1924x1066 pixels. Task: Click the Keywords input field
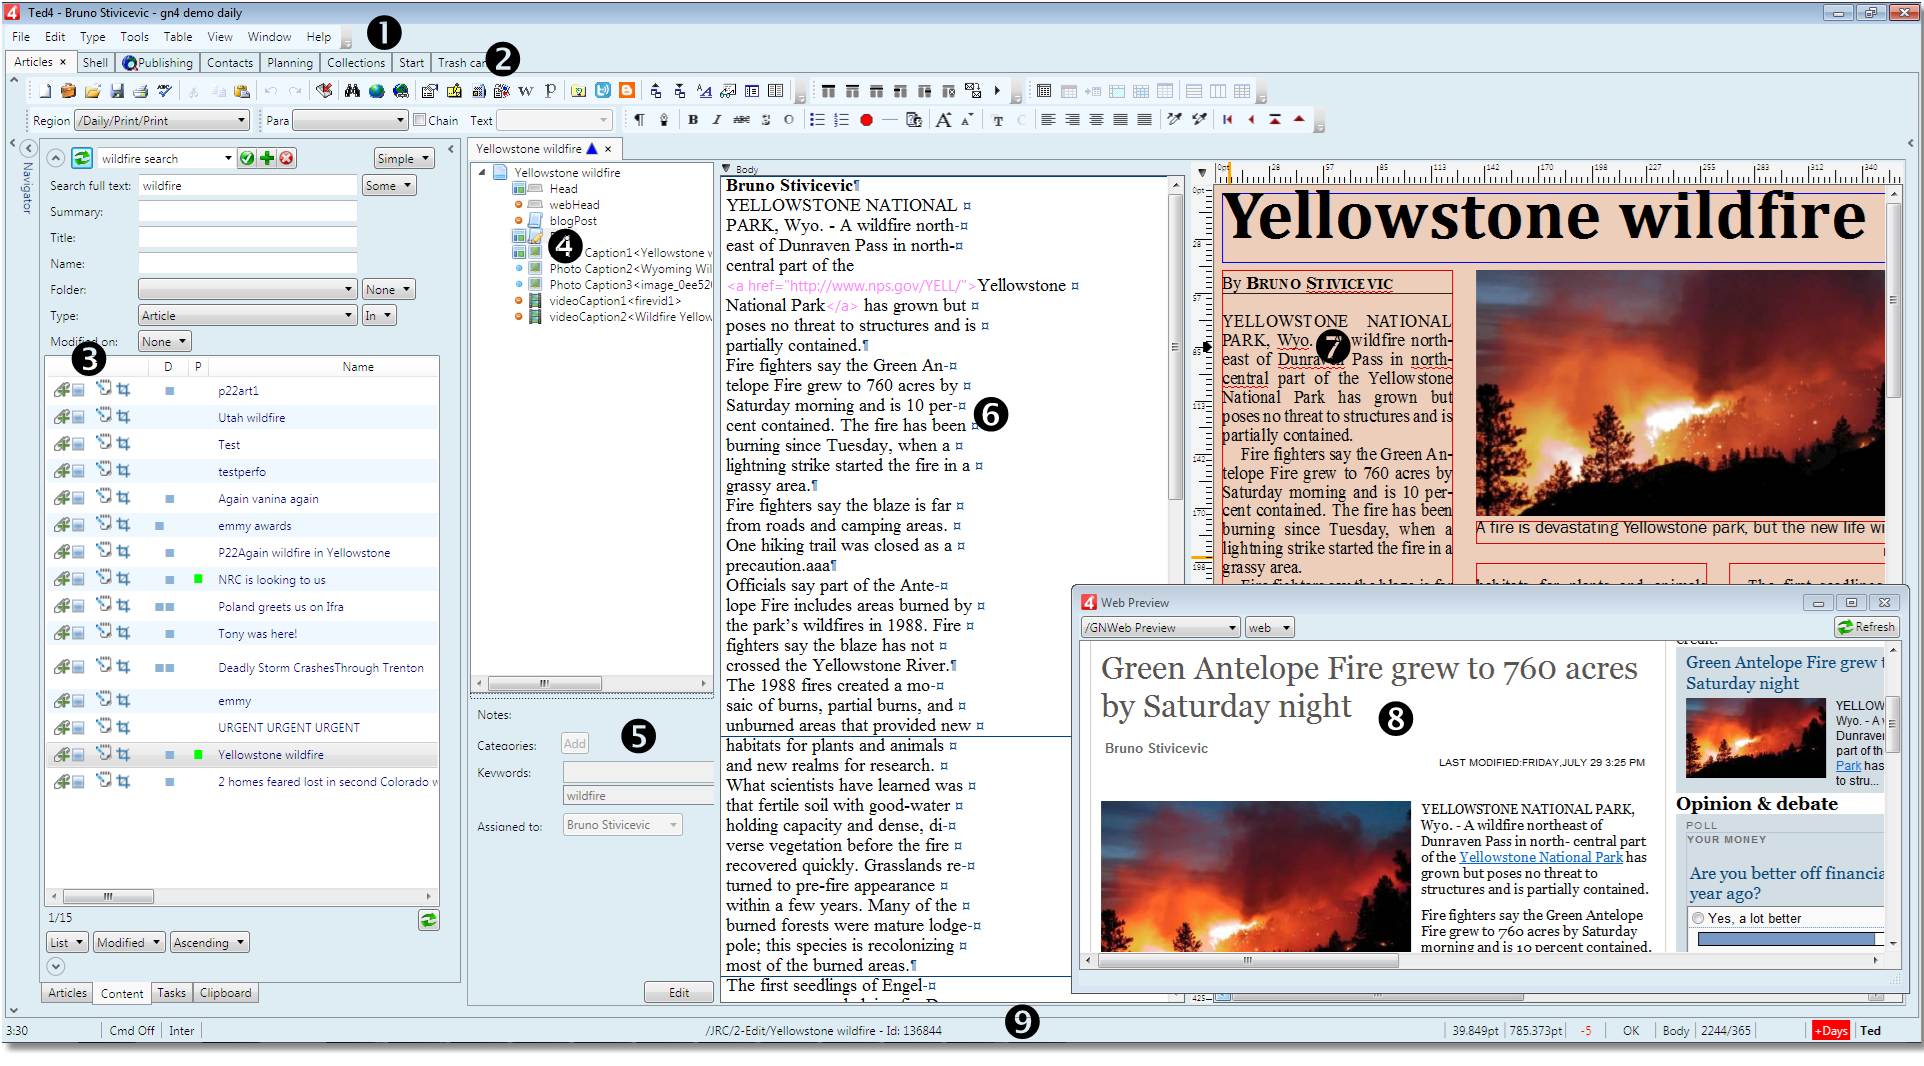click(x=638, y=772)
